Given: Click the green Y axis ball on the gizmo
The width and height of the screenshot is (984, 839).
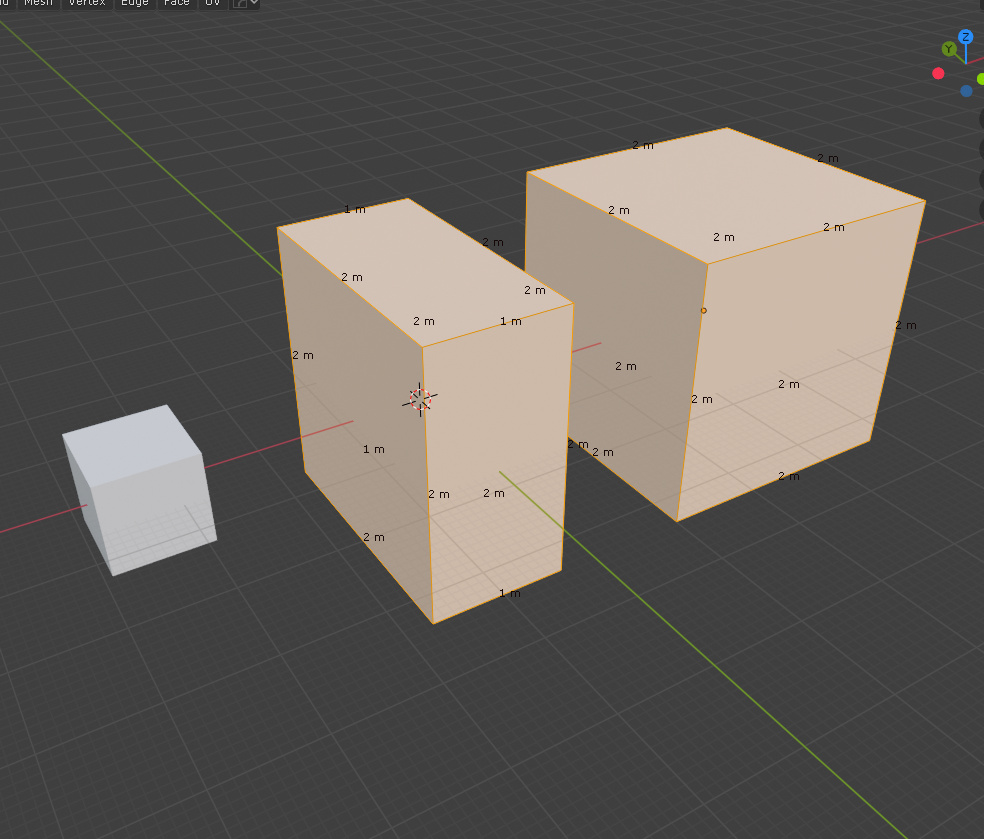Looking at the screenshot, I should [949, 49].
